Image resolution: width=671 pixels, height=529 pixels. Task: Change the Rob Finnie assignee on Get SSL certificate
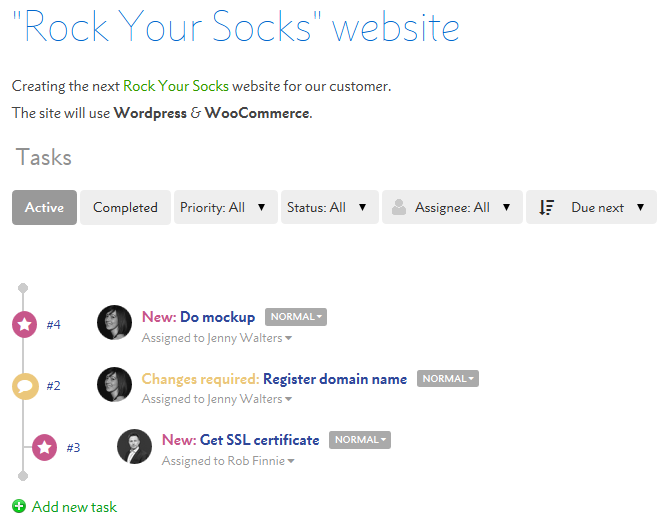pyautogui.click(x=228, y=461)
